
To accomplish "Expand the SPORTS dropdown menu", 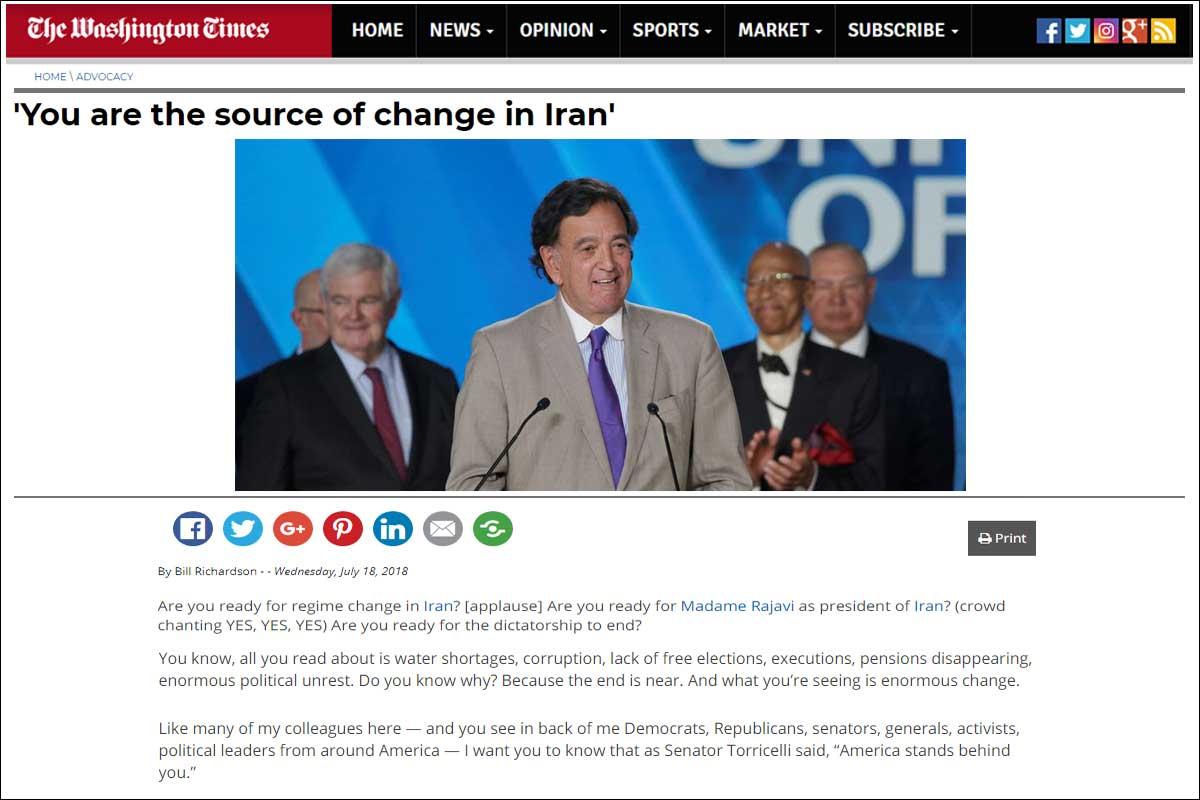I will tap(672, 30).
